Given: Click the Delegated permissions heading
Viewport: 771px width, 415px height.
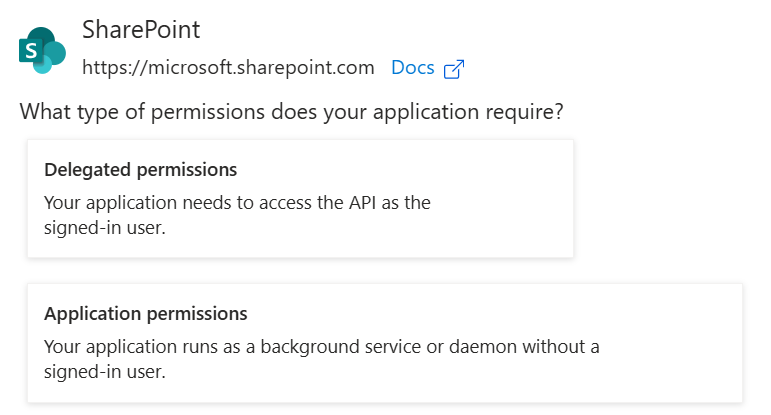Looking at the screenshot, I should click(141, 170).
